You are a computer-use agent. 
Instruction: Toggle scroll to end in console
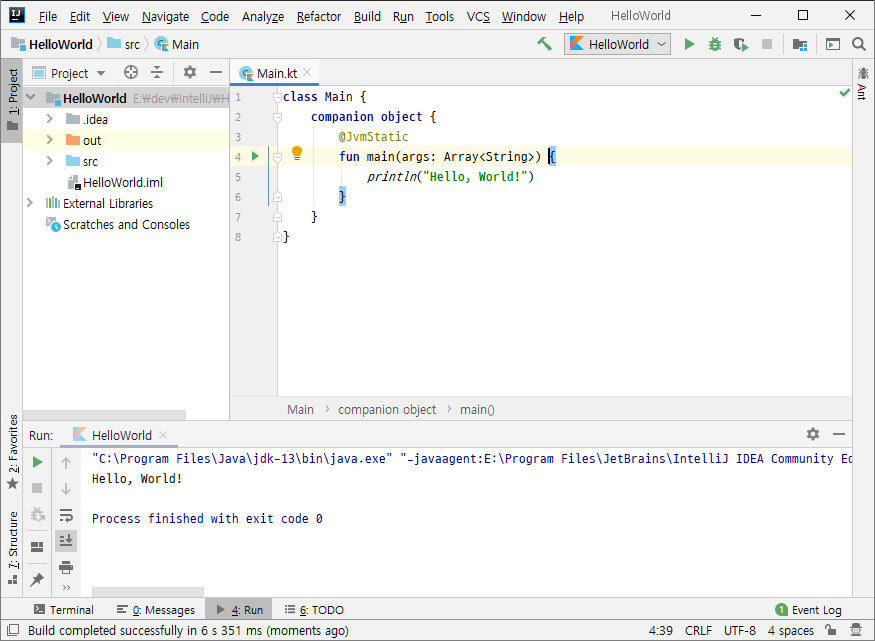(x=66, y=540)
